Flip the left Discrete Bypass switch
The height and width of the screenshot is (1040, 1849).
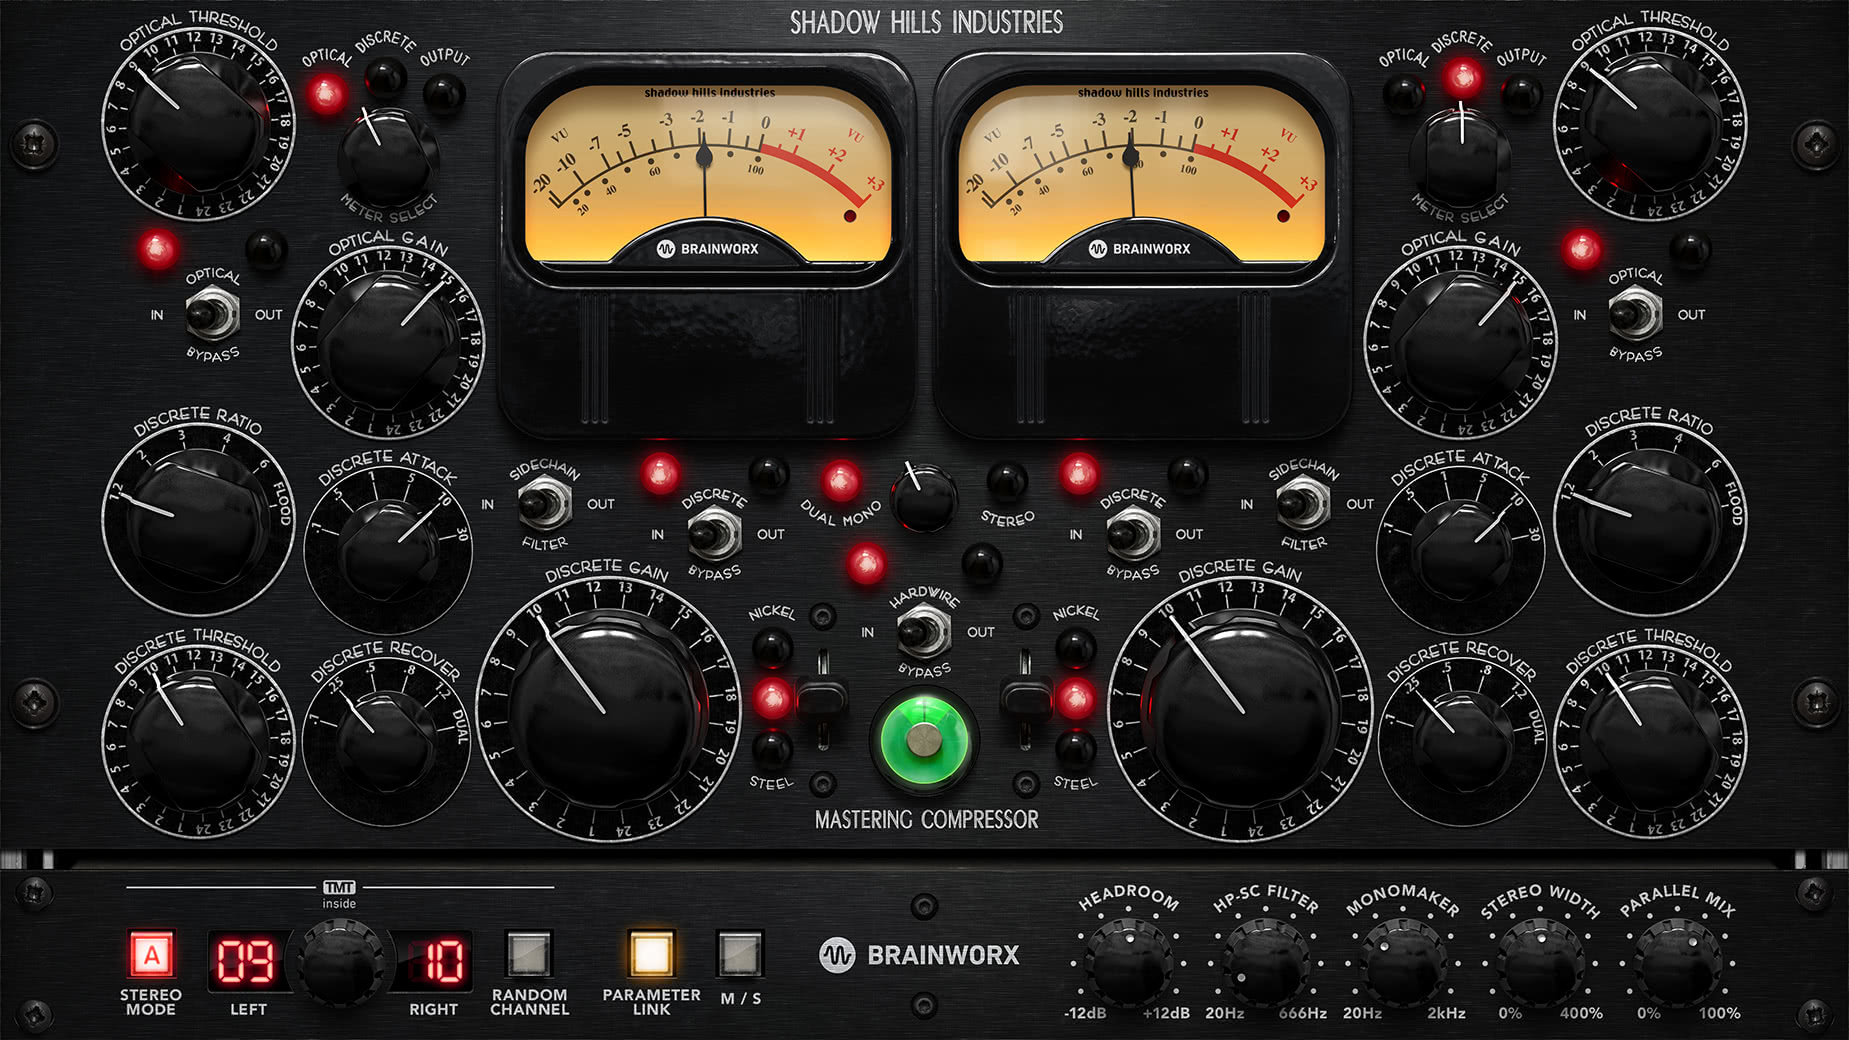(x=714, y=534)
